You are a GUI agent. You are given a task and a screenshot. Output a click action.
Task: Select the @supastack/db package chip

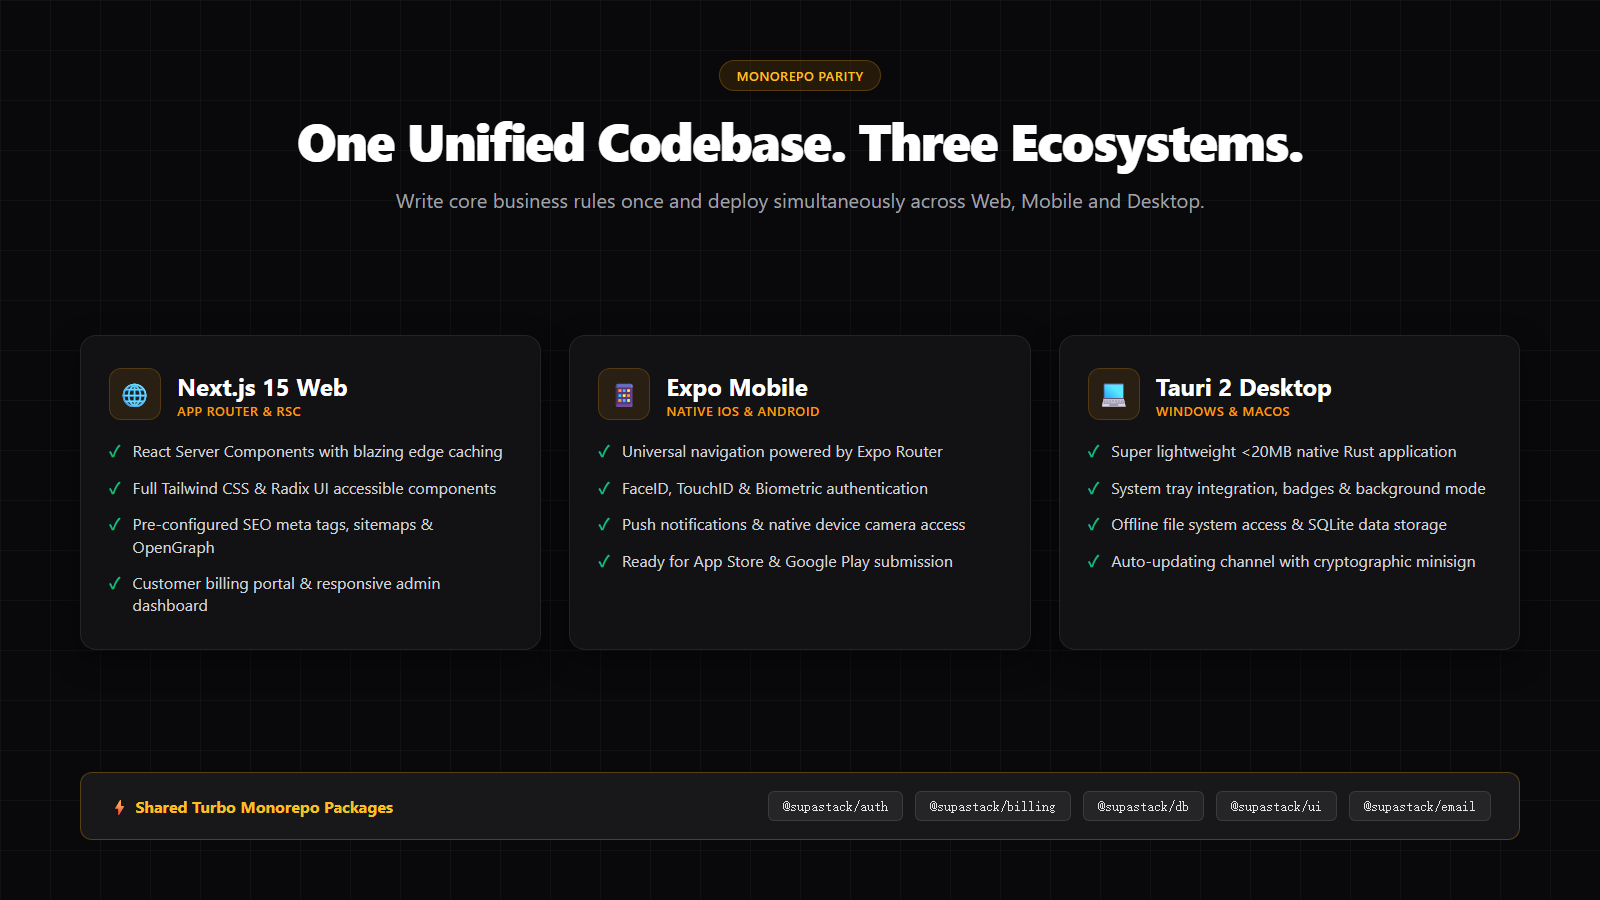click(x=1143, y=806)
